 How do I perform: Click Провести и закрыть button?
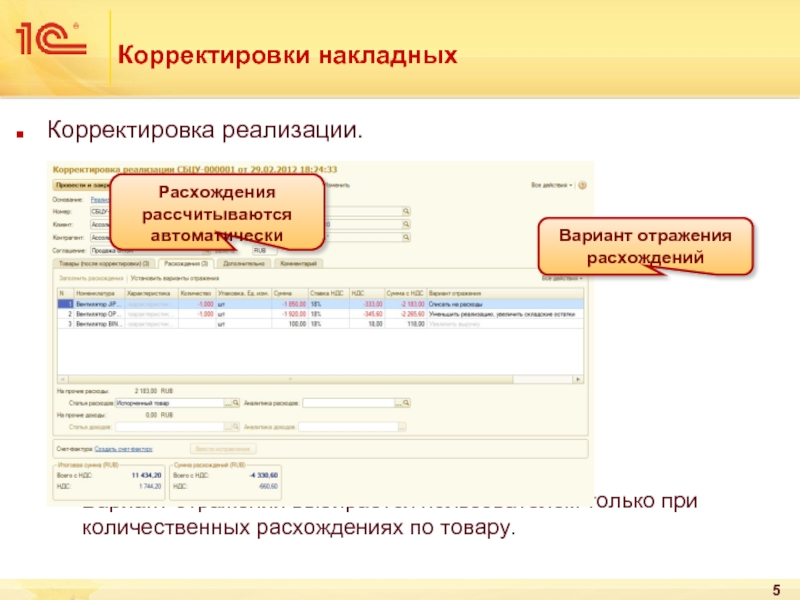pyautogui.click(x=82, y=185)
